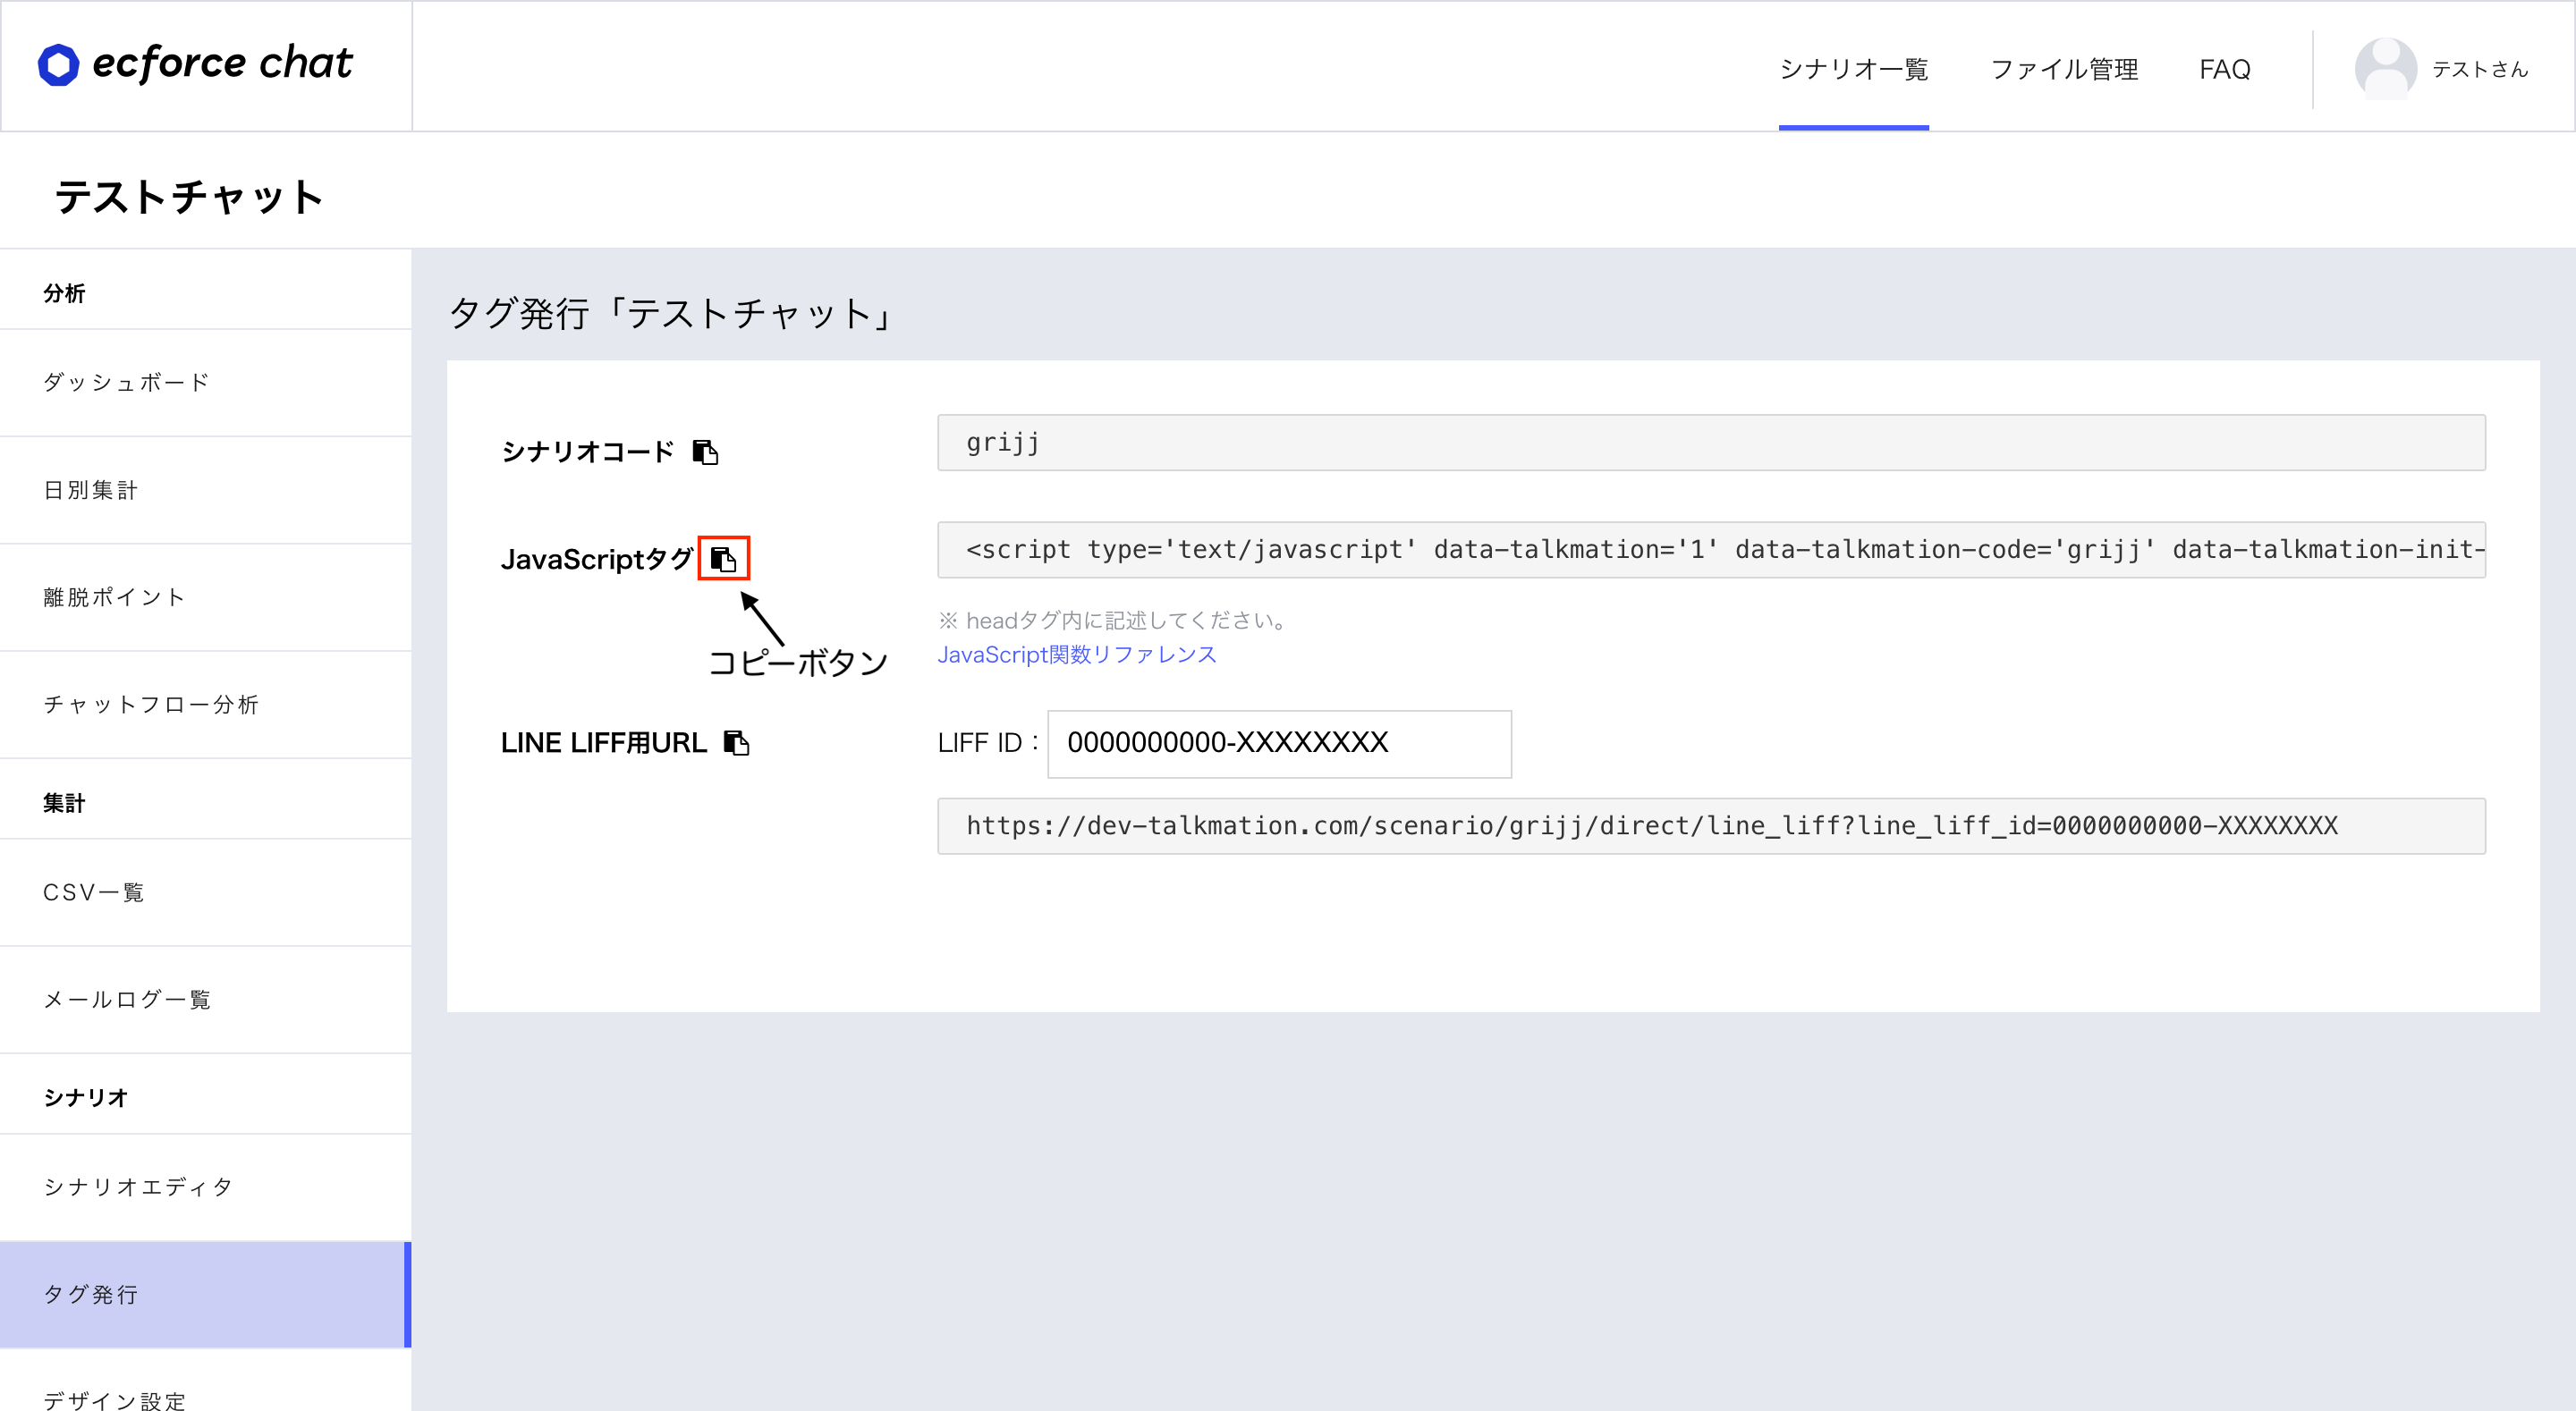Click the タグ発行「テストチャット」 heading
This screenshot has width=2576, height=1411.
pyautogui.click(x=671, y=314)
